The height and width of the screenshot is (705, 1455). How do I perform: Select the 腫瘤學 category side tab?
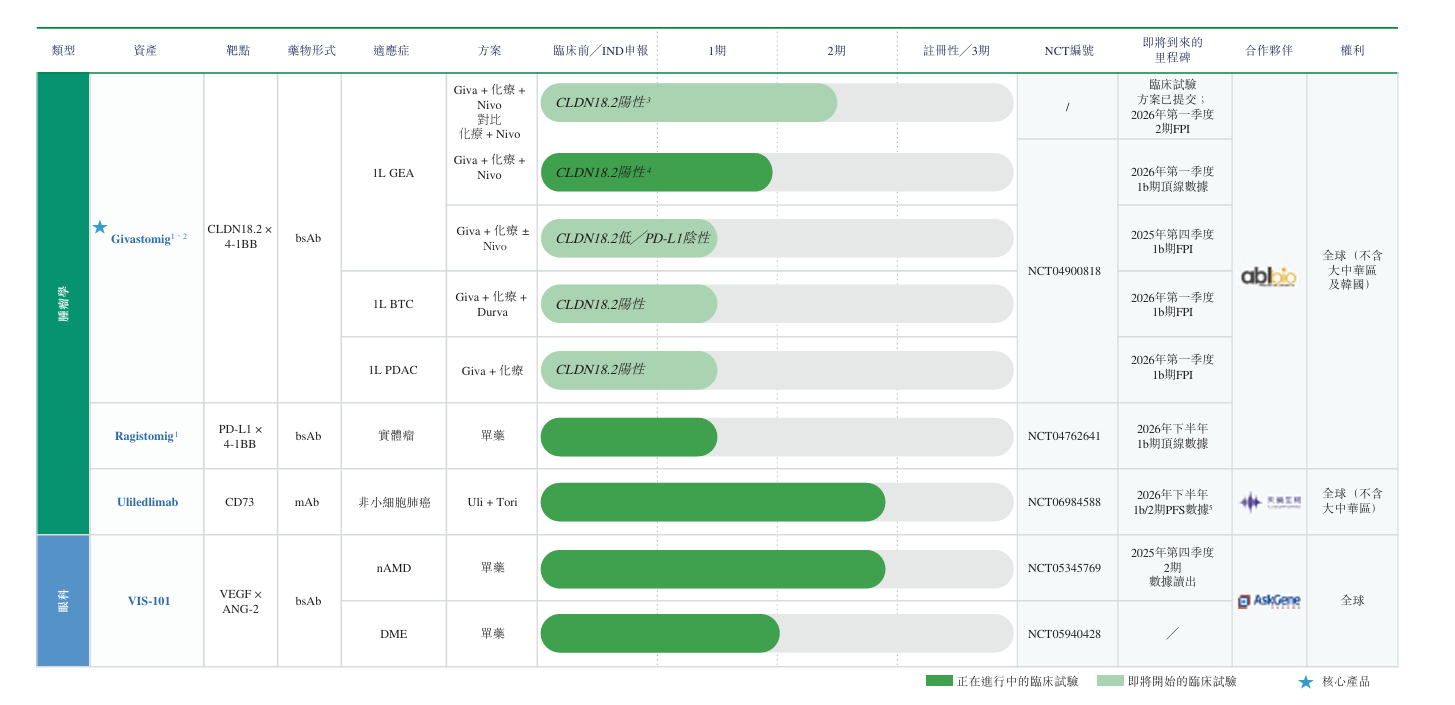pos(63,303)
